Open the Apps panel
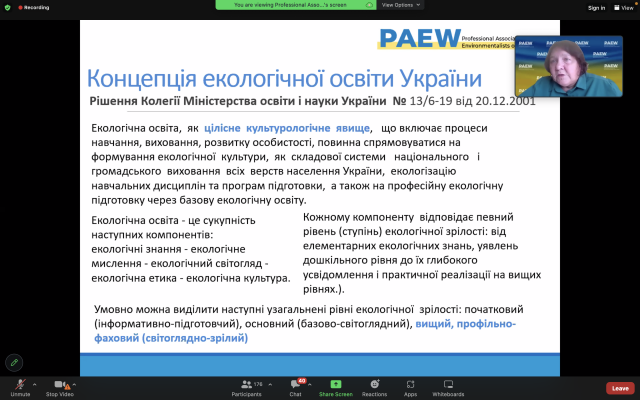The width and height of the screenshot is (640, 400). 410,388
